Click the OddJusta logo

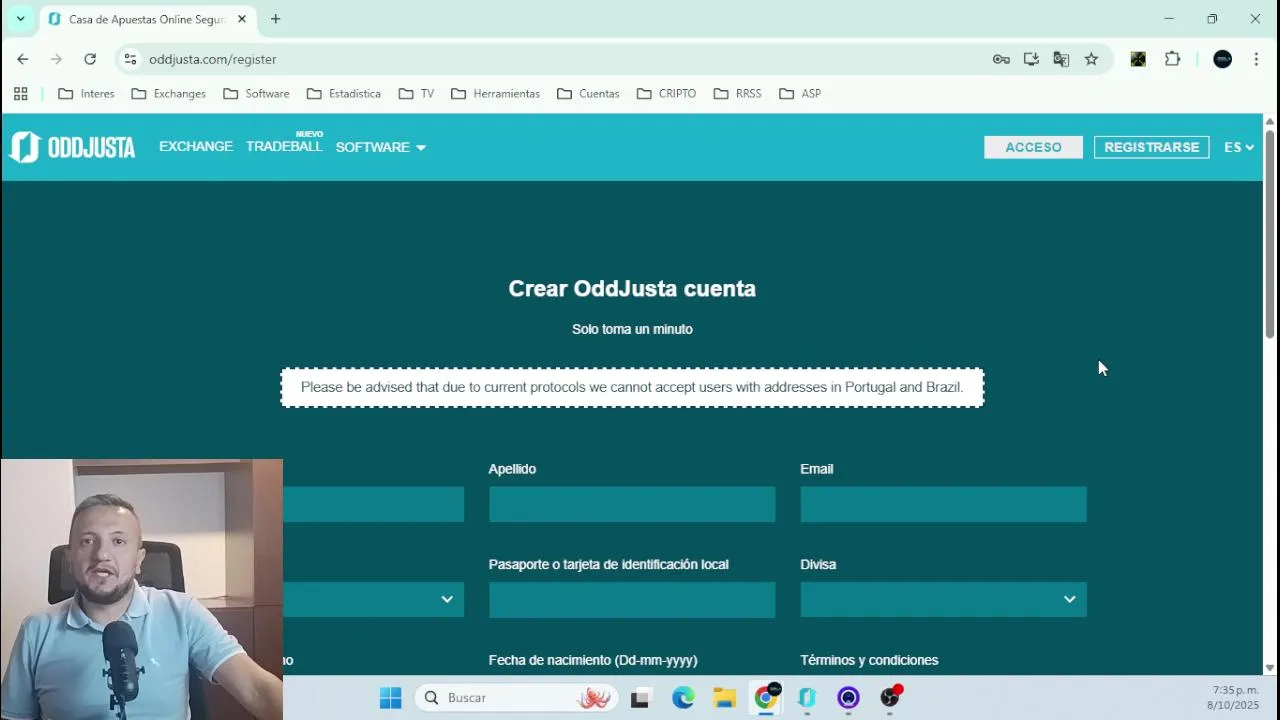(72, 147)
